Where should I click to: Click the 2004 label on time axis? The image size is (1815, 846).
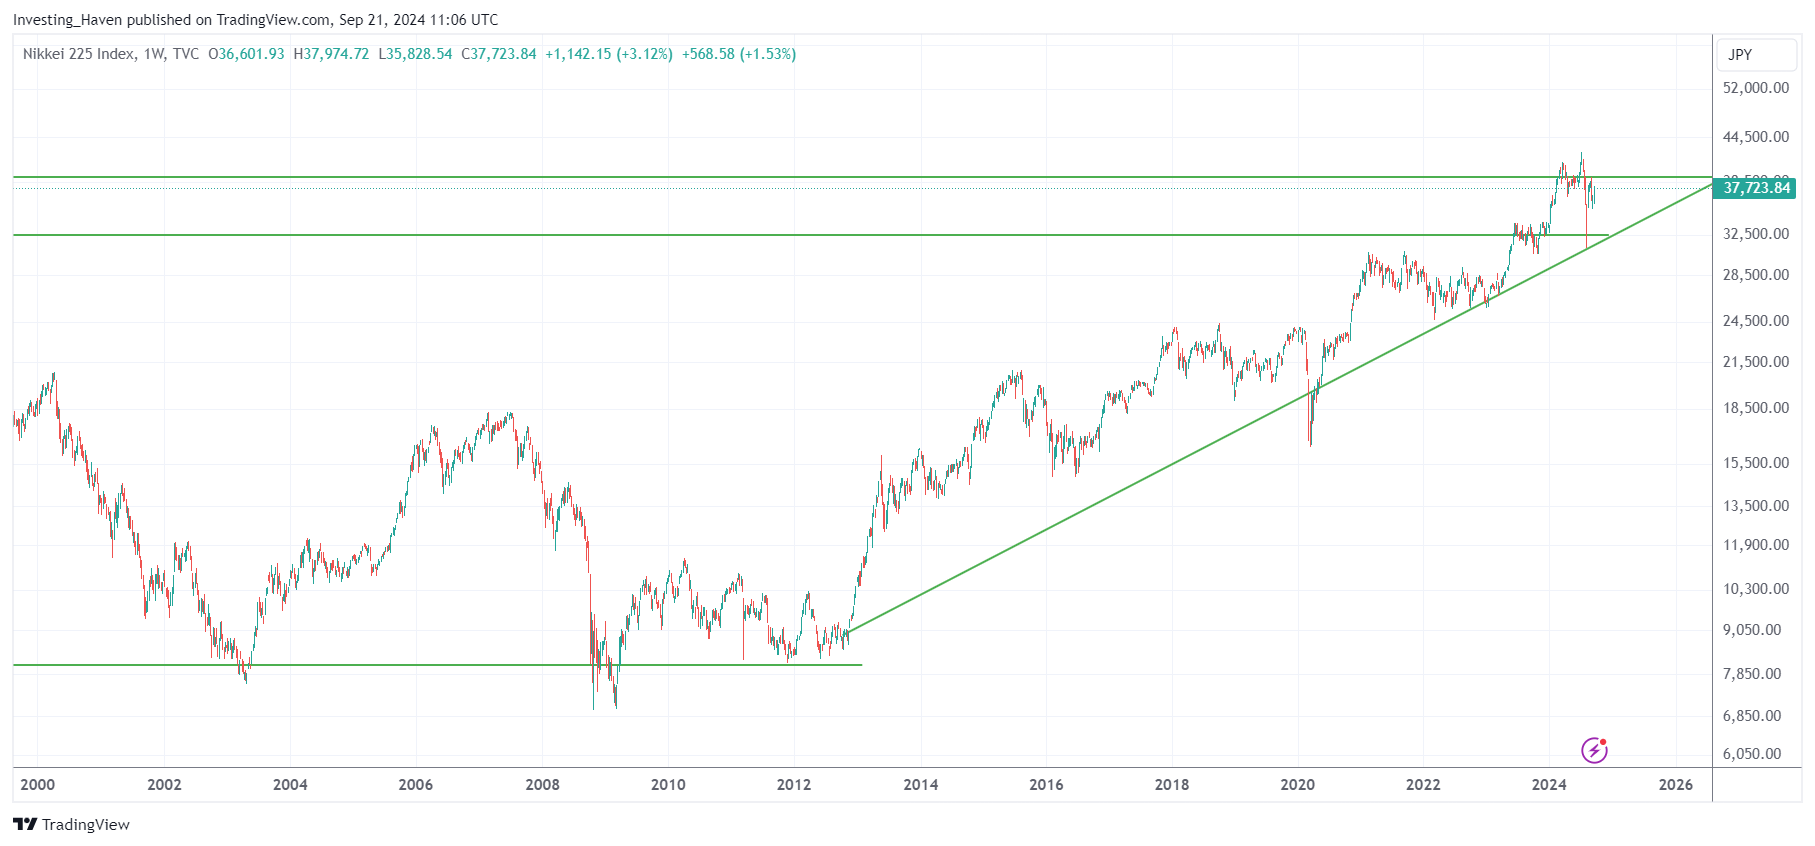[290, 785]
